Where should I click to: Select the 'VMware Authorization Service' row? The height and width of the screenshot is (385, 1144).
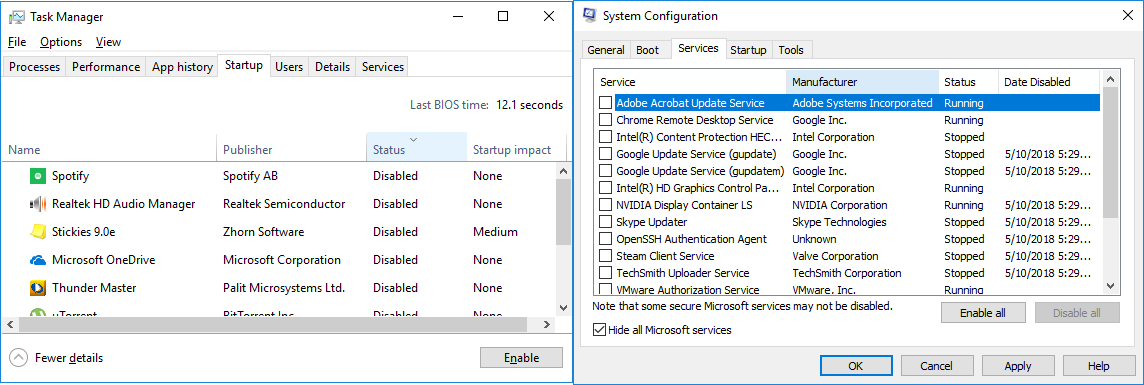tap(848, 290)
